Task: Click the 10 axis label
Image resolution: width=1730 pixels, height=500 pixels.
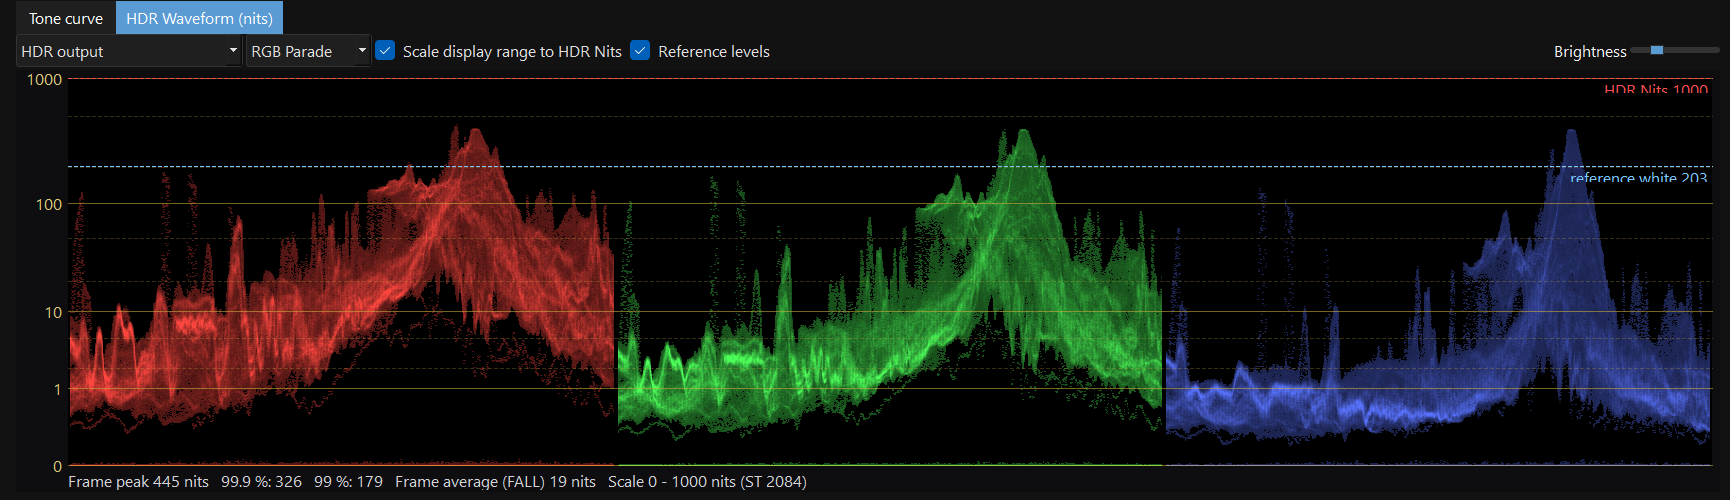Action: [53, 313]
